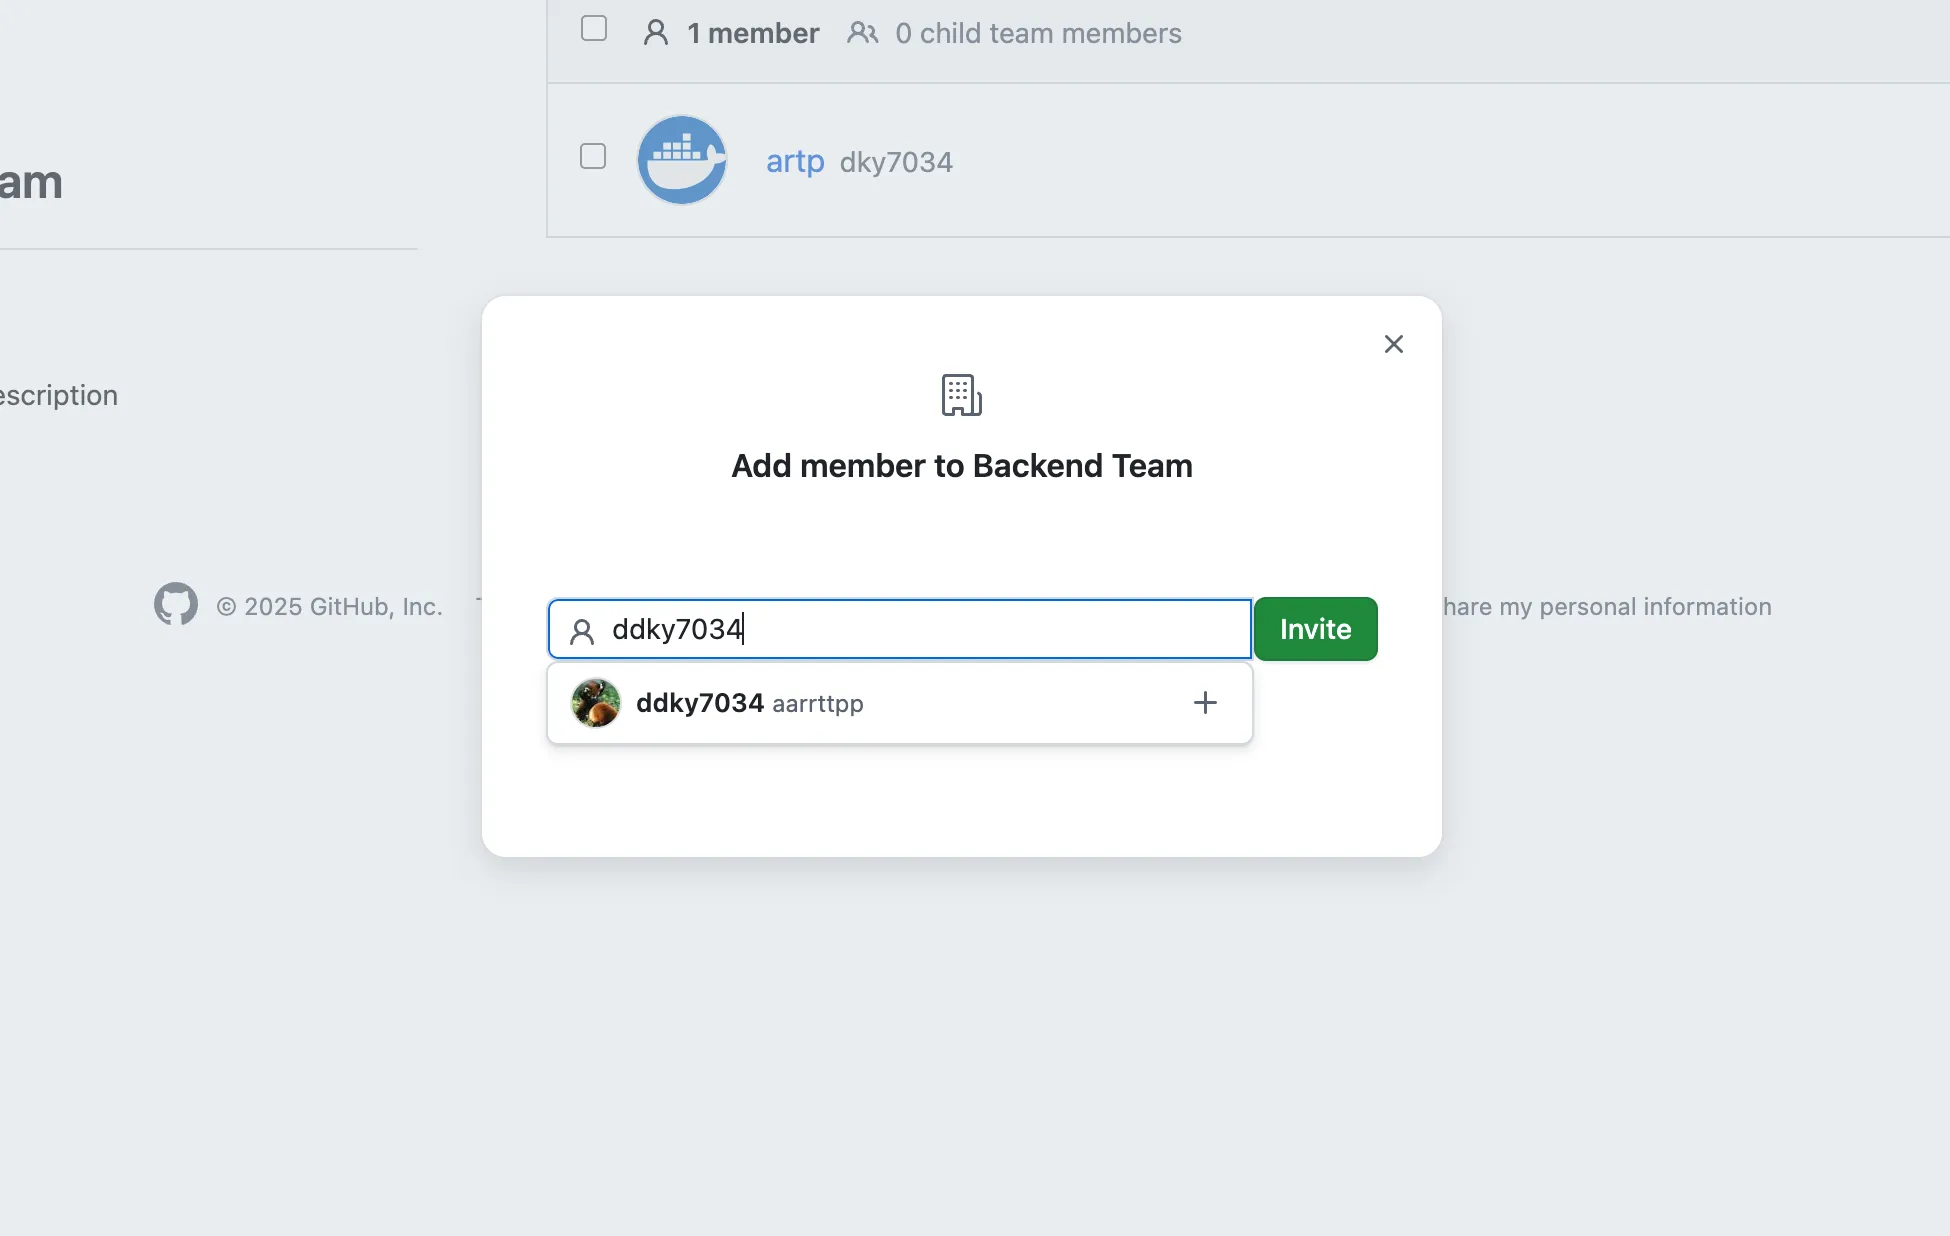
Task: Check the box for member artp
Action: (593, 156)
